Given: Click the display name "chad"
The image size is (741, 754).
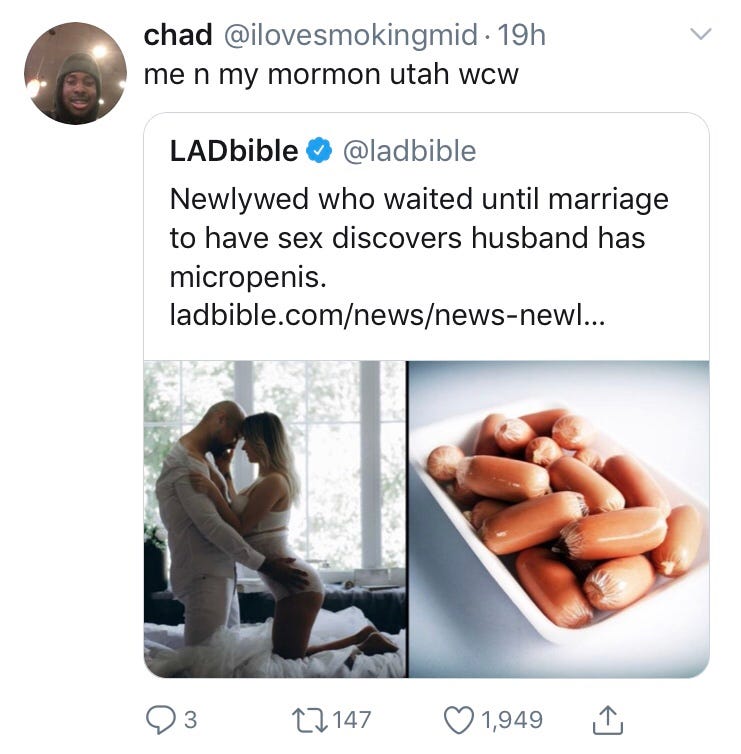Looking at the screenshot, I should pos(178,35).
